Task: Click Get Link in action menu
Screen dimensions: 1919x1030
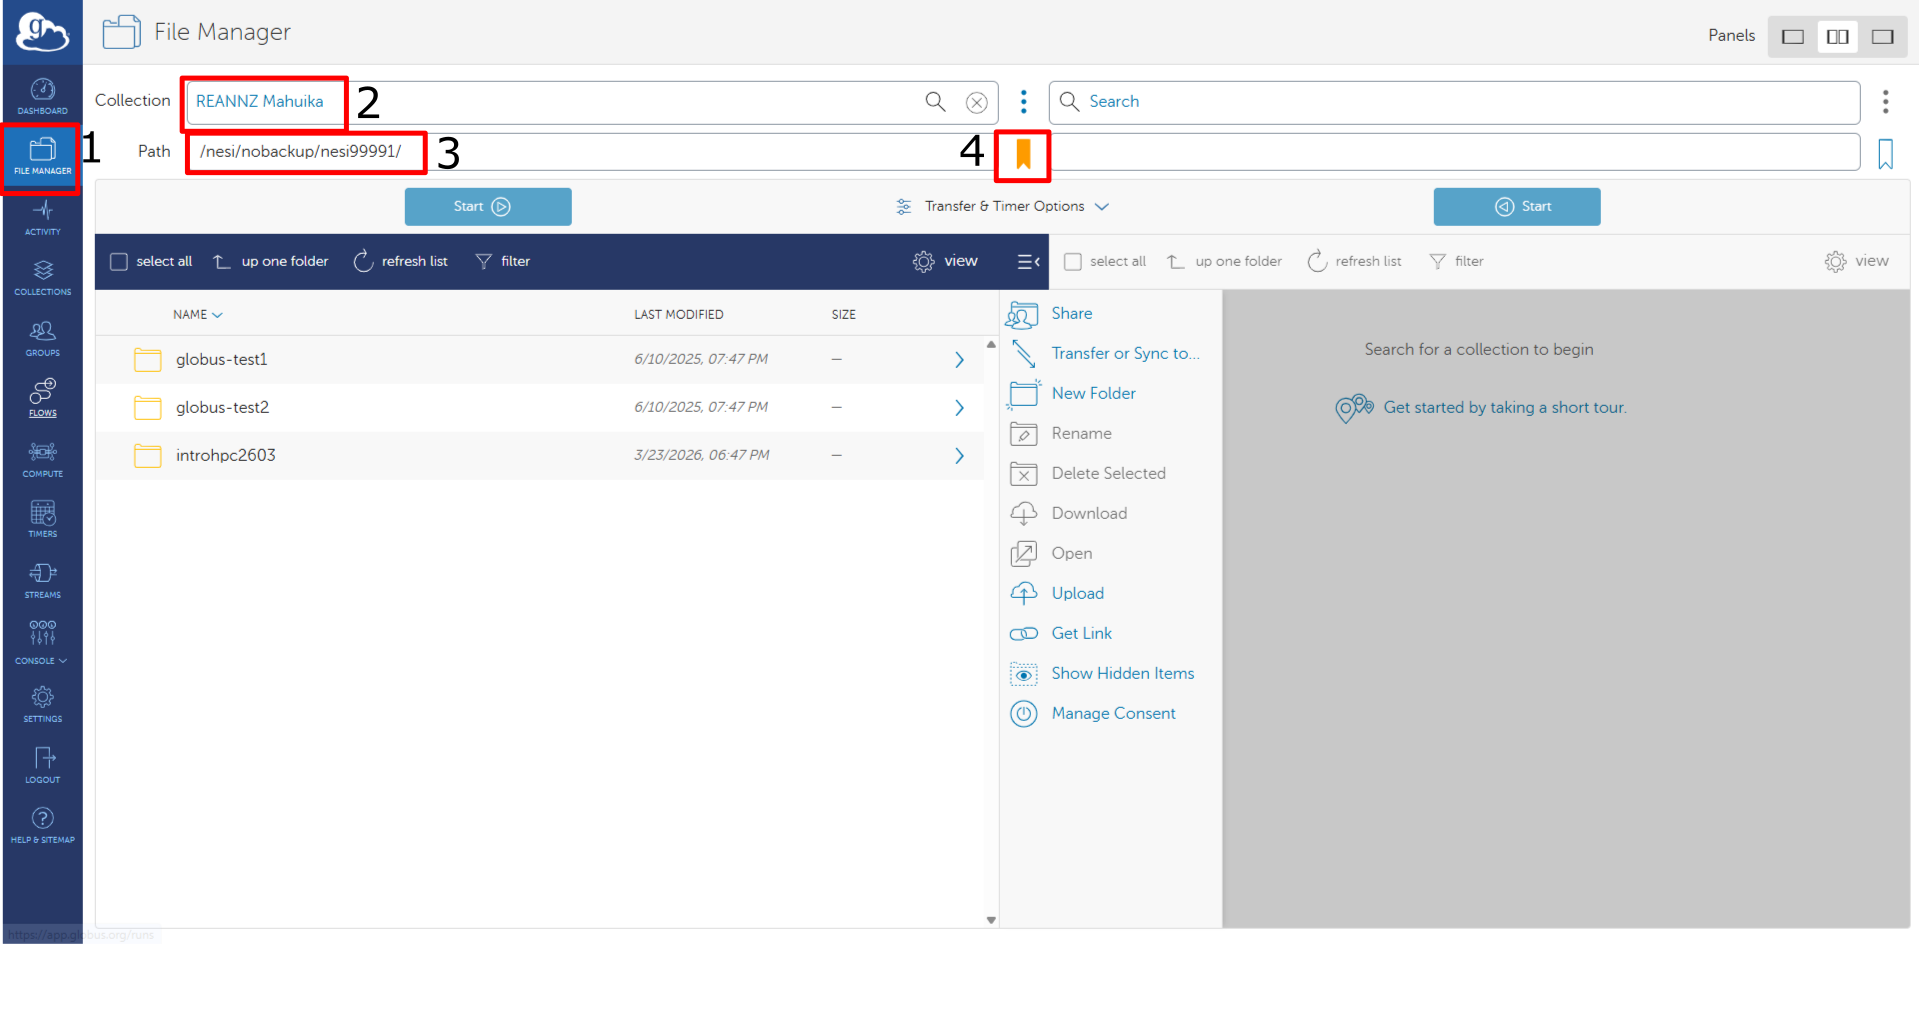Action: pos(1060,634)
